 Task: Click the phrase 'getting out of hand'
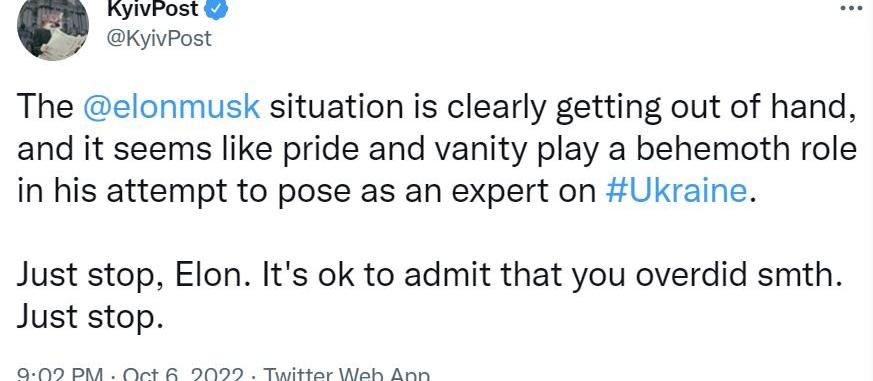click(x=704, y=108)
